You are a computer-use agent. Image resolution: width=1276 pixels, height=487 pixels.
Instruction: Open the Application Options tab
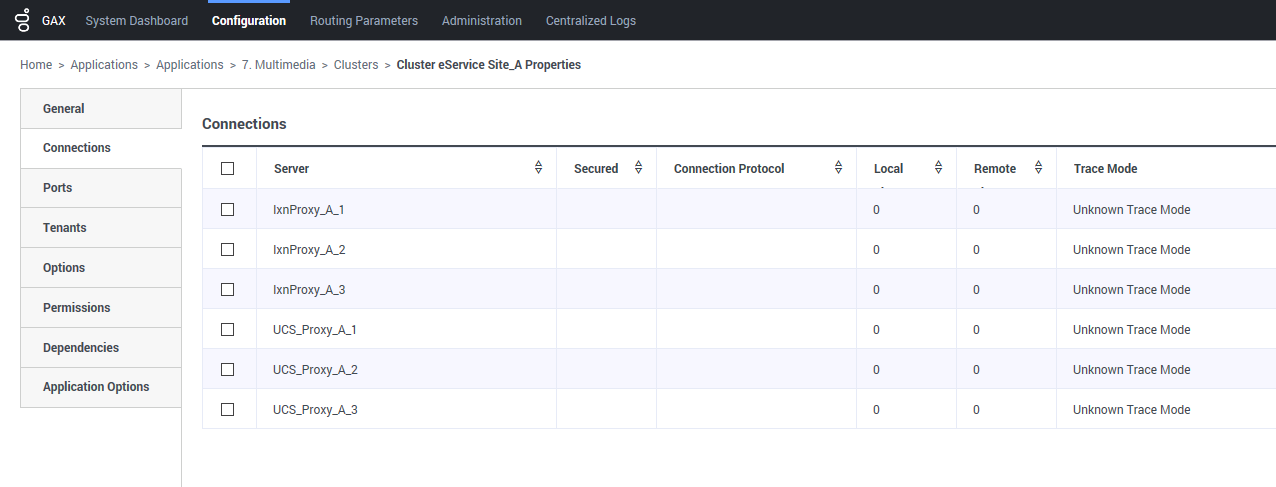tap(96, 387)
